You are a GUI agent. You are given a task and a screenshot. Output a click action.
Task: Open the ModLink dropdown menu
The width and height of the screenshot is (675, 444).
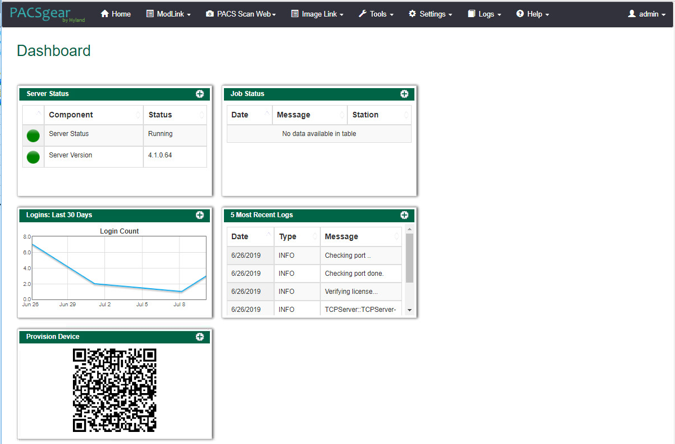(x=168, y=14)
